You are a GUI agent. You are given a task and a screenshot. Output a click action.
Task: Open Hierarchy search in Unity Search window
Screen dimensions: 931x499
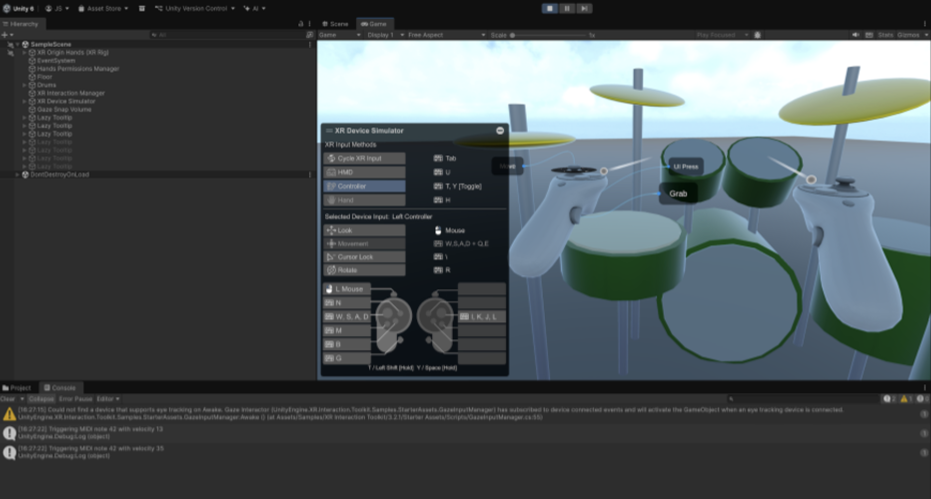click(309, 35)
